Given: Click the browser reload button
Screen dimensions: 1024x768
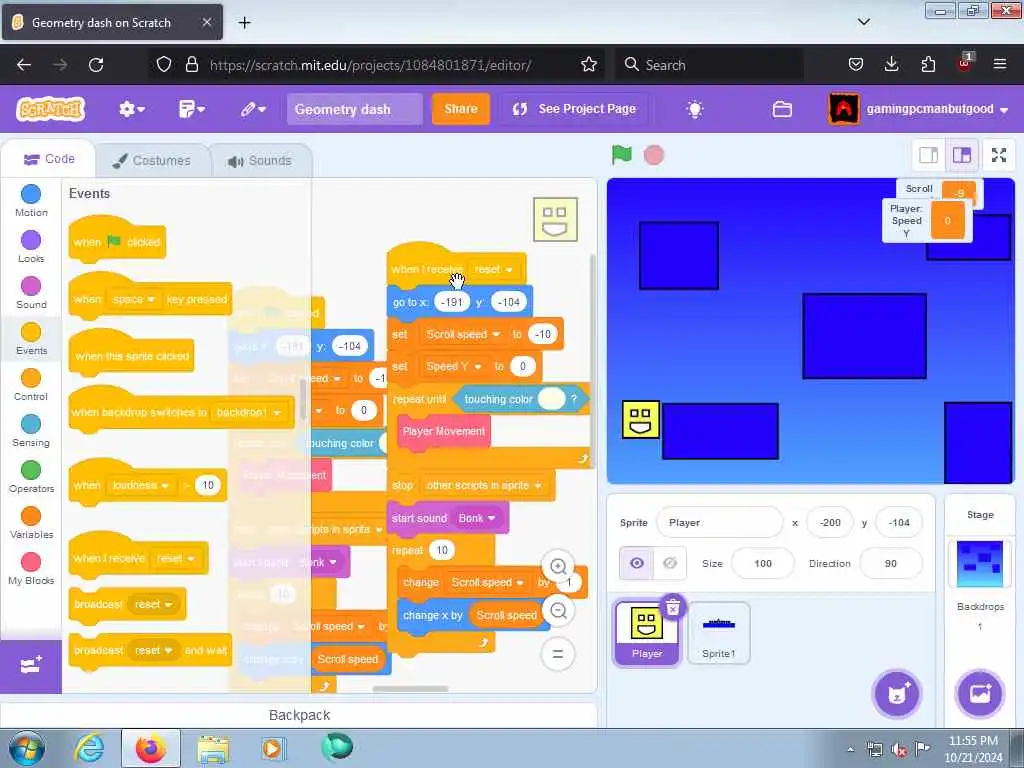Looking at the screenshot, I should (96, 65).
